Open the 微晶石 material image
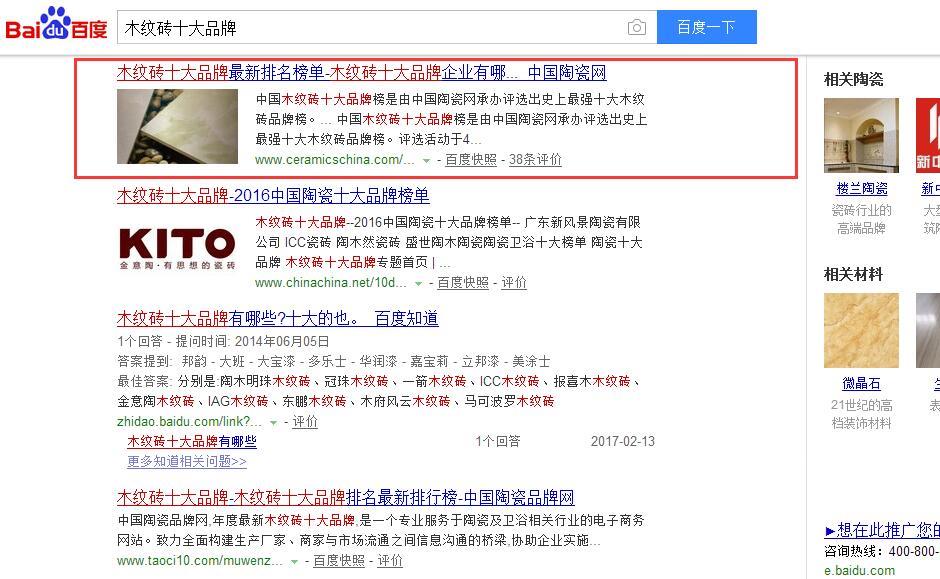 coord(861,330)
